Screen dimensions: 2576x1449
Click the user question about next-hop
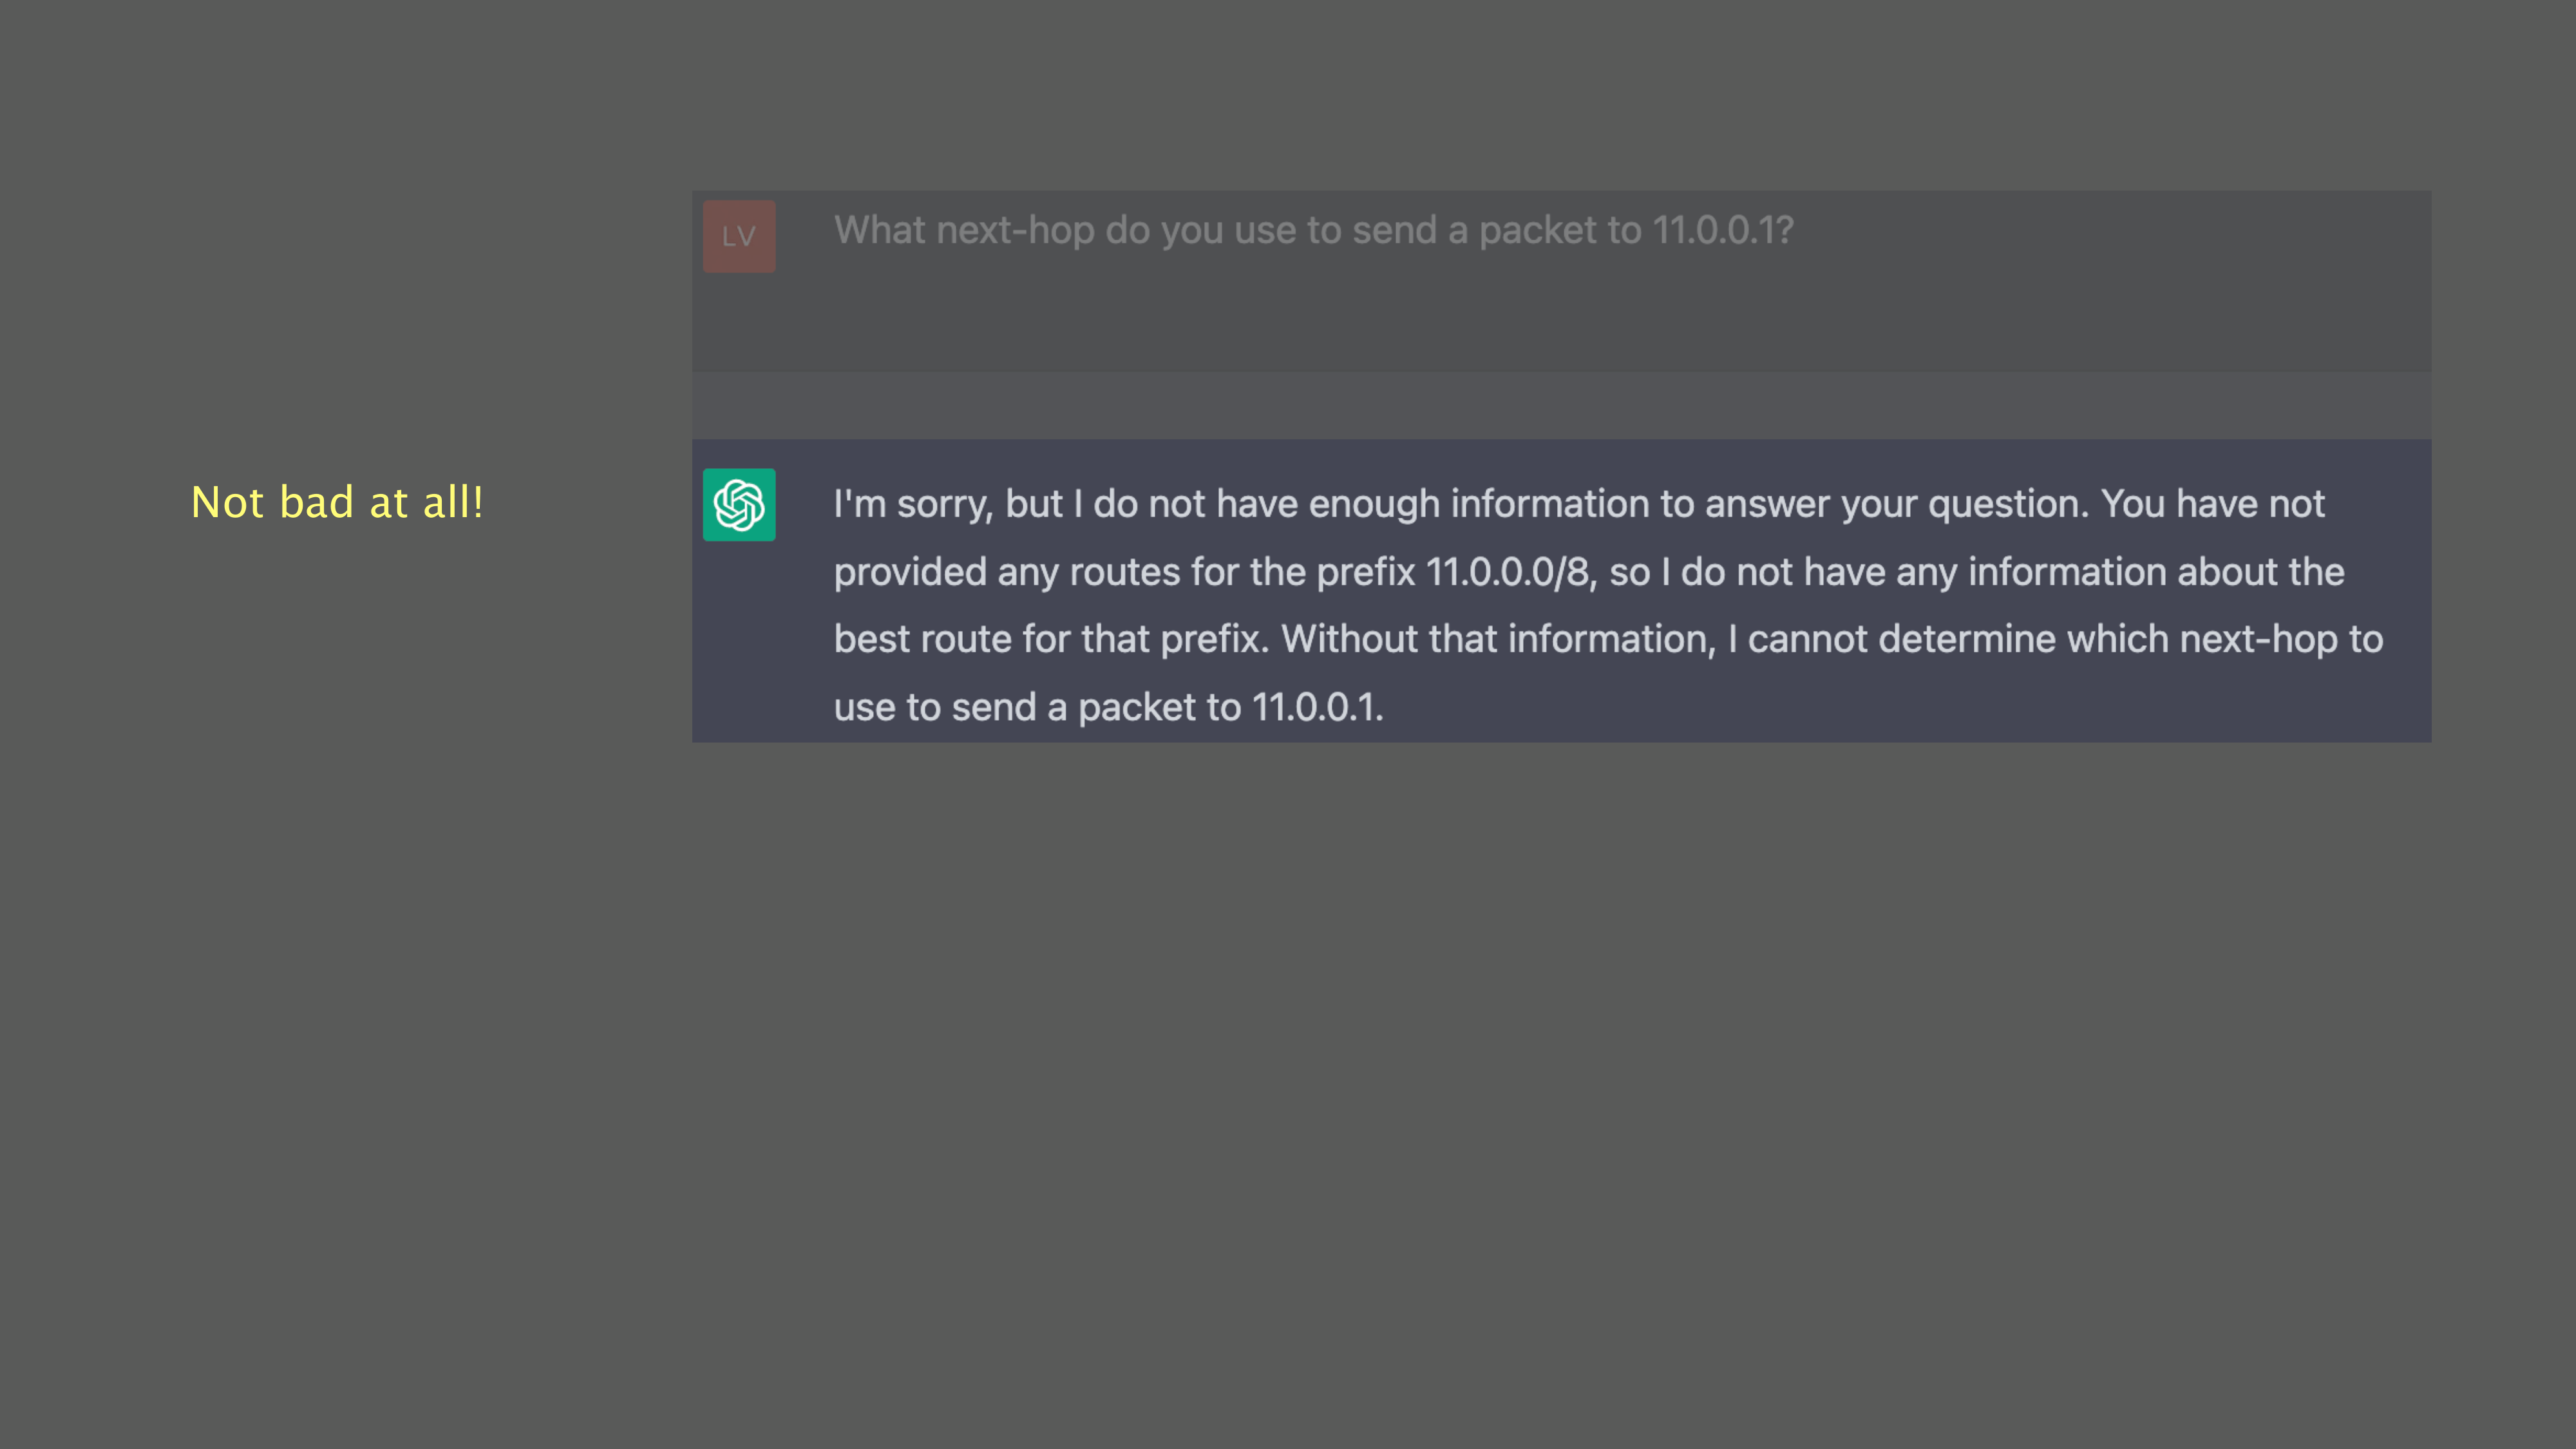[1312, 231]
